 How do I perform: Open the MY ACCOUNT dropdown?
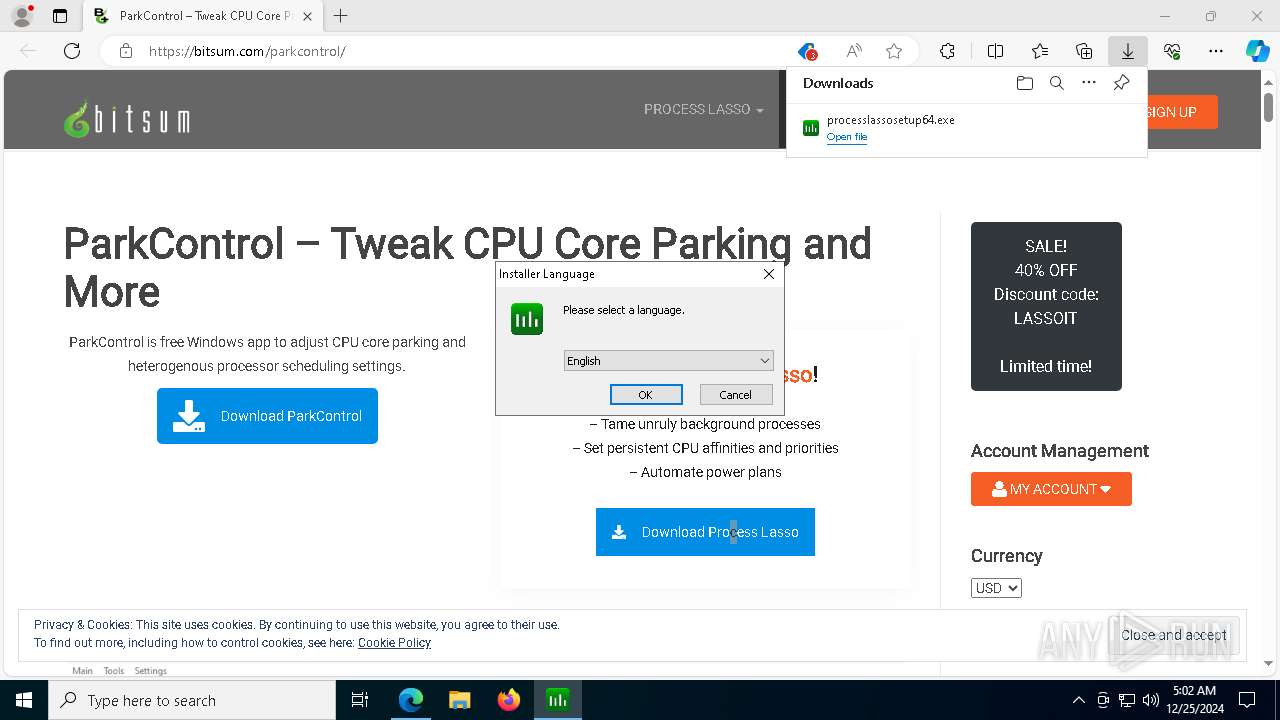pyautogui.click(x=1051, y=489)
